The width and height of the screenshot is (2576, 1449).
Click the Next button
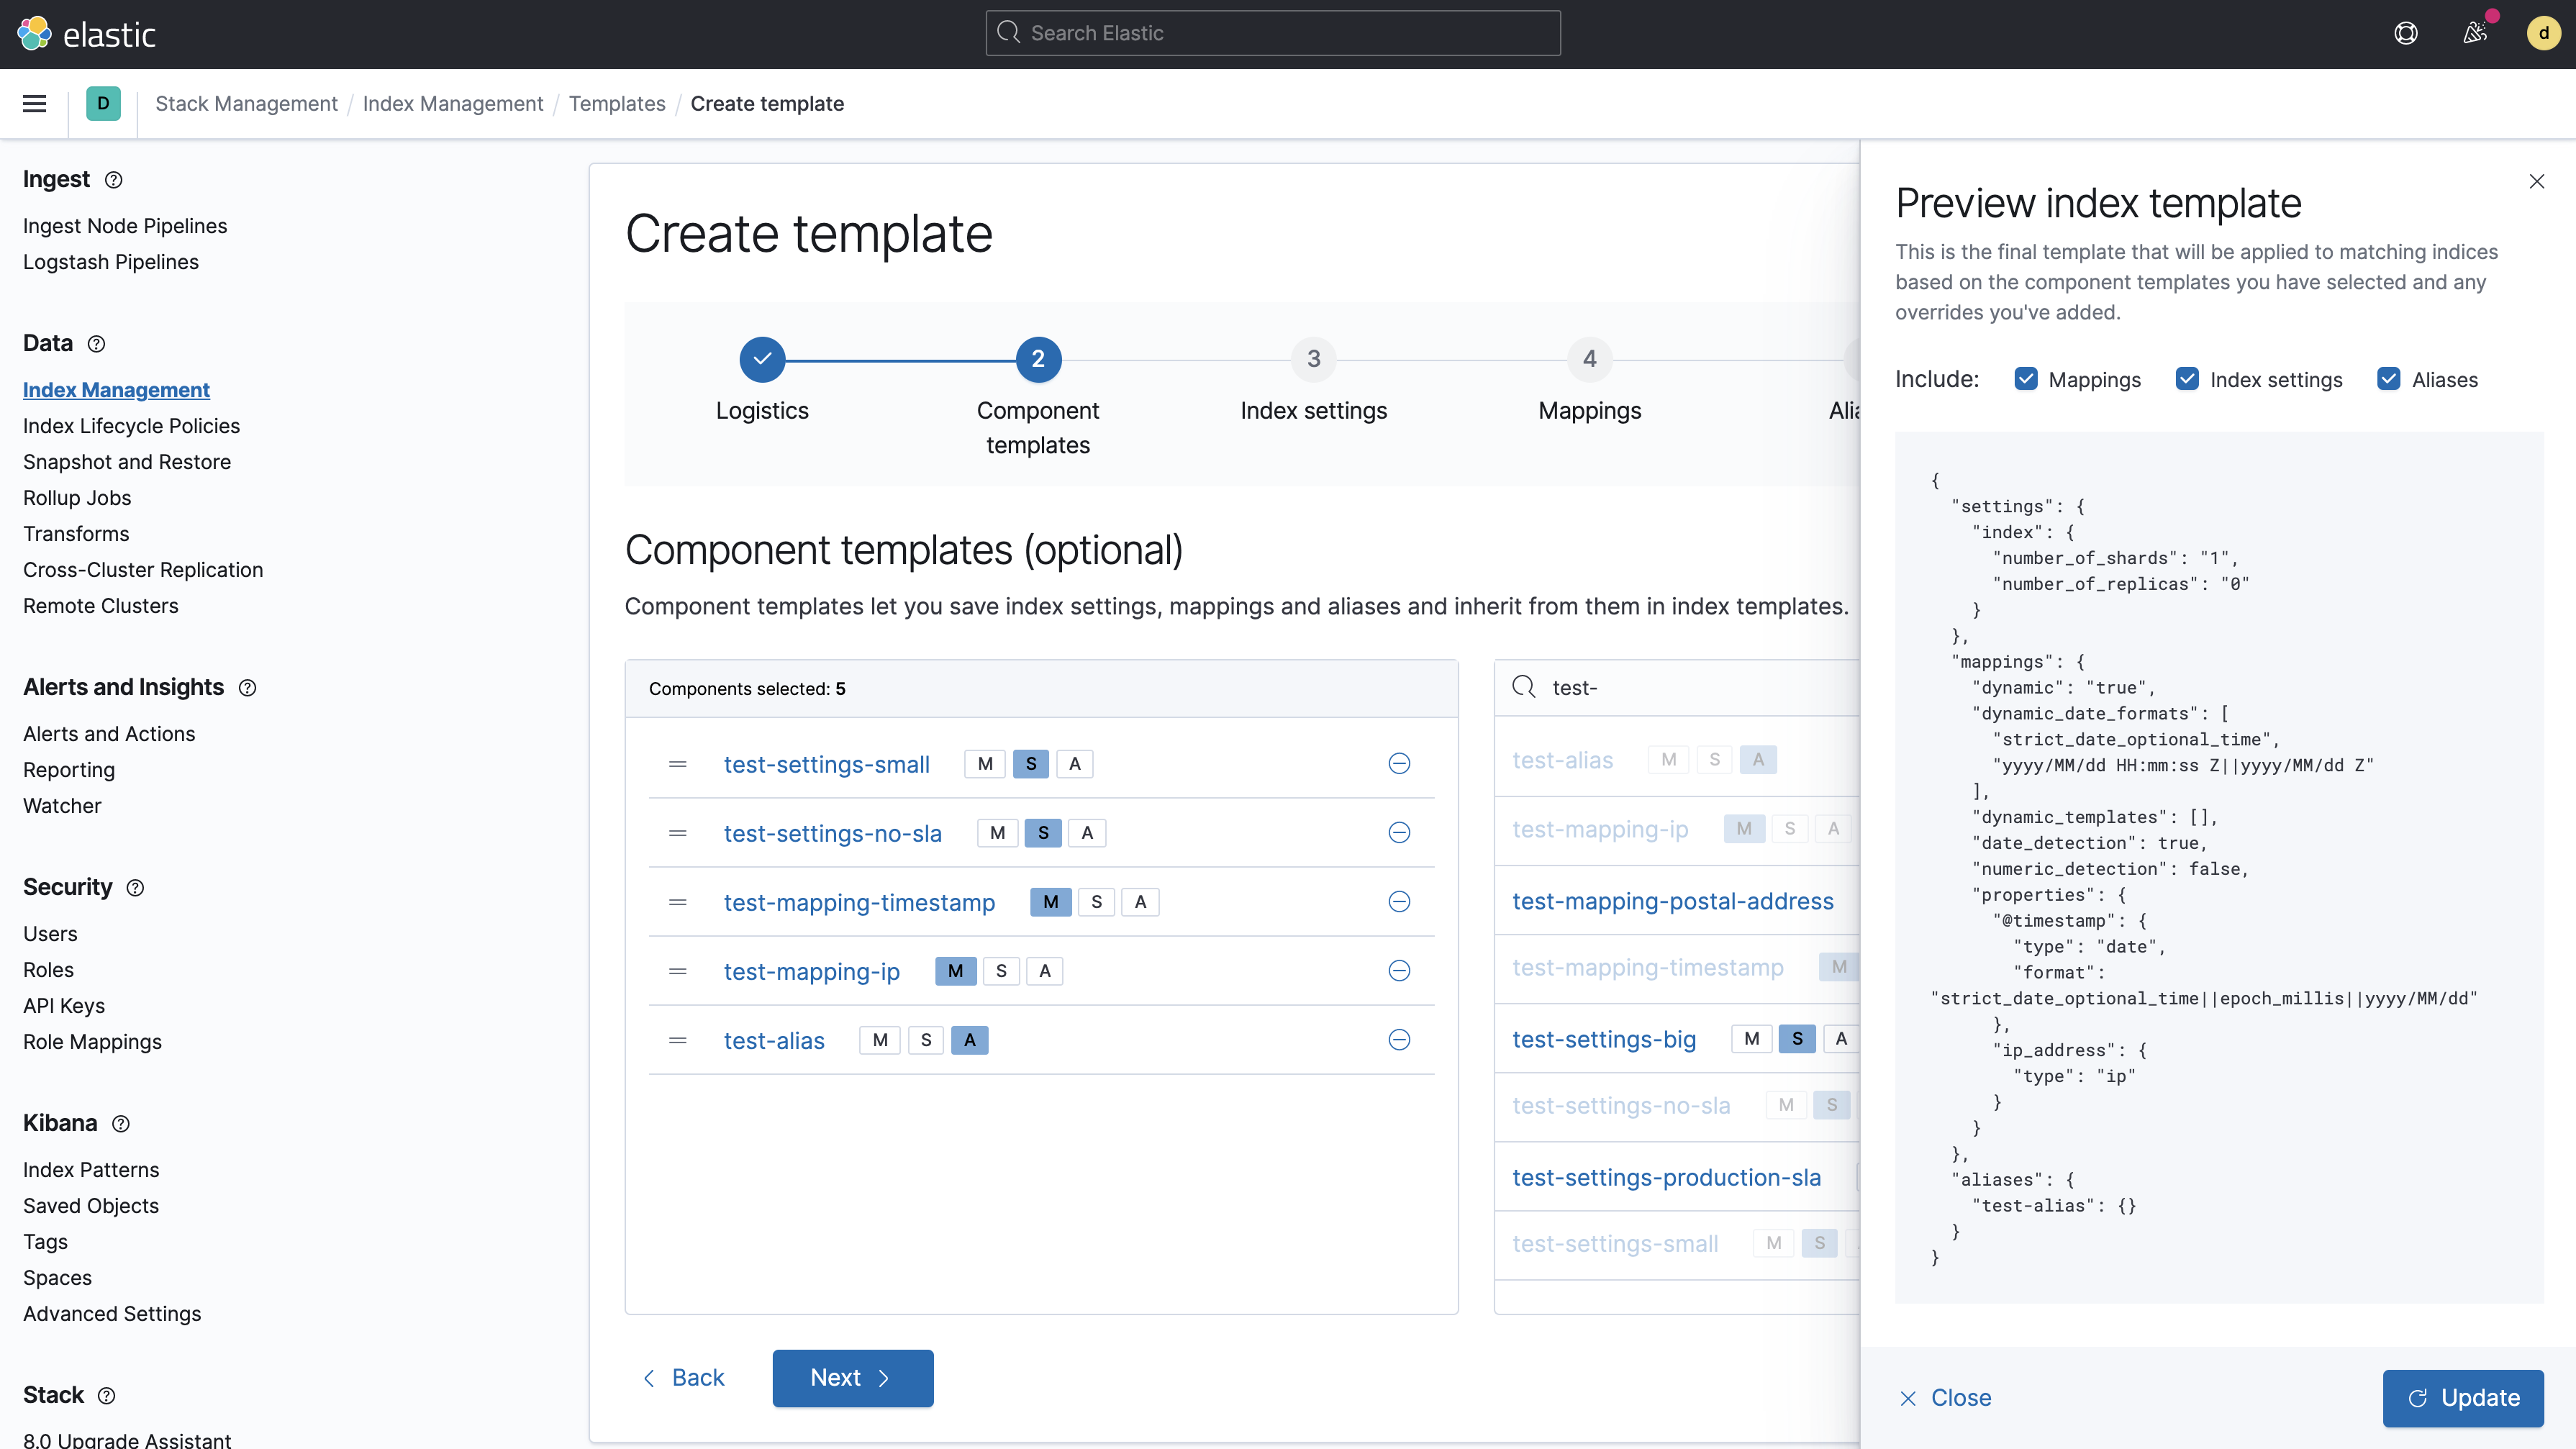pyautogui.click(x=852, y=1378)
